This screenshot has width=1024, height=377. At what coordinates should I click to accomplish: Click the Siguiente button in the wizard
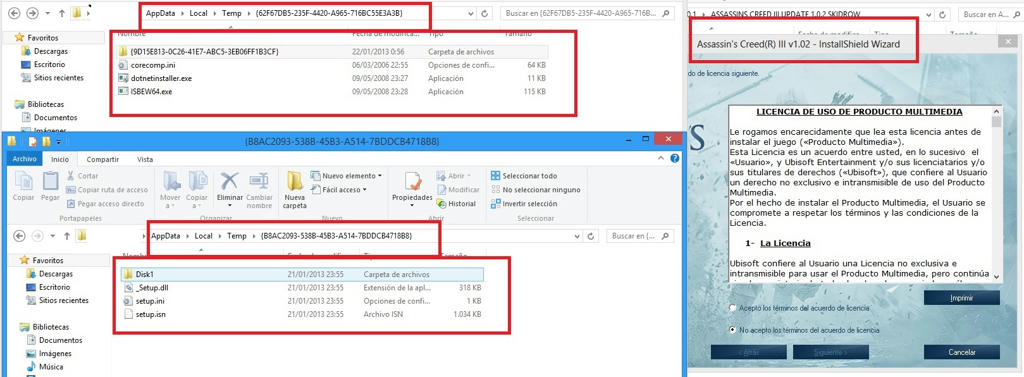point(831,352)
